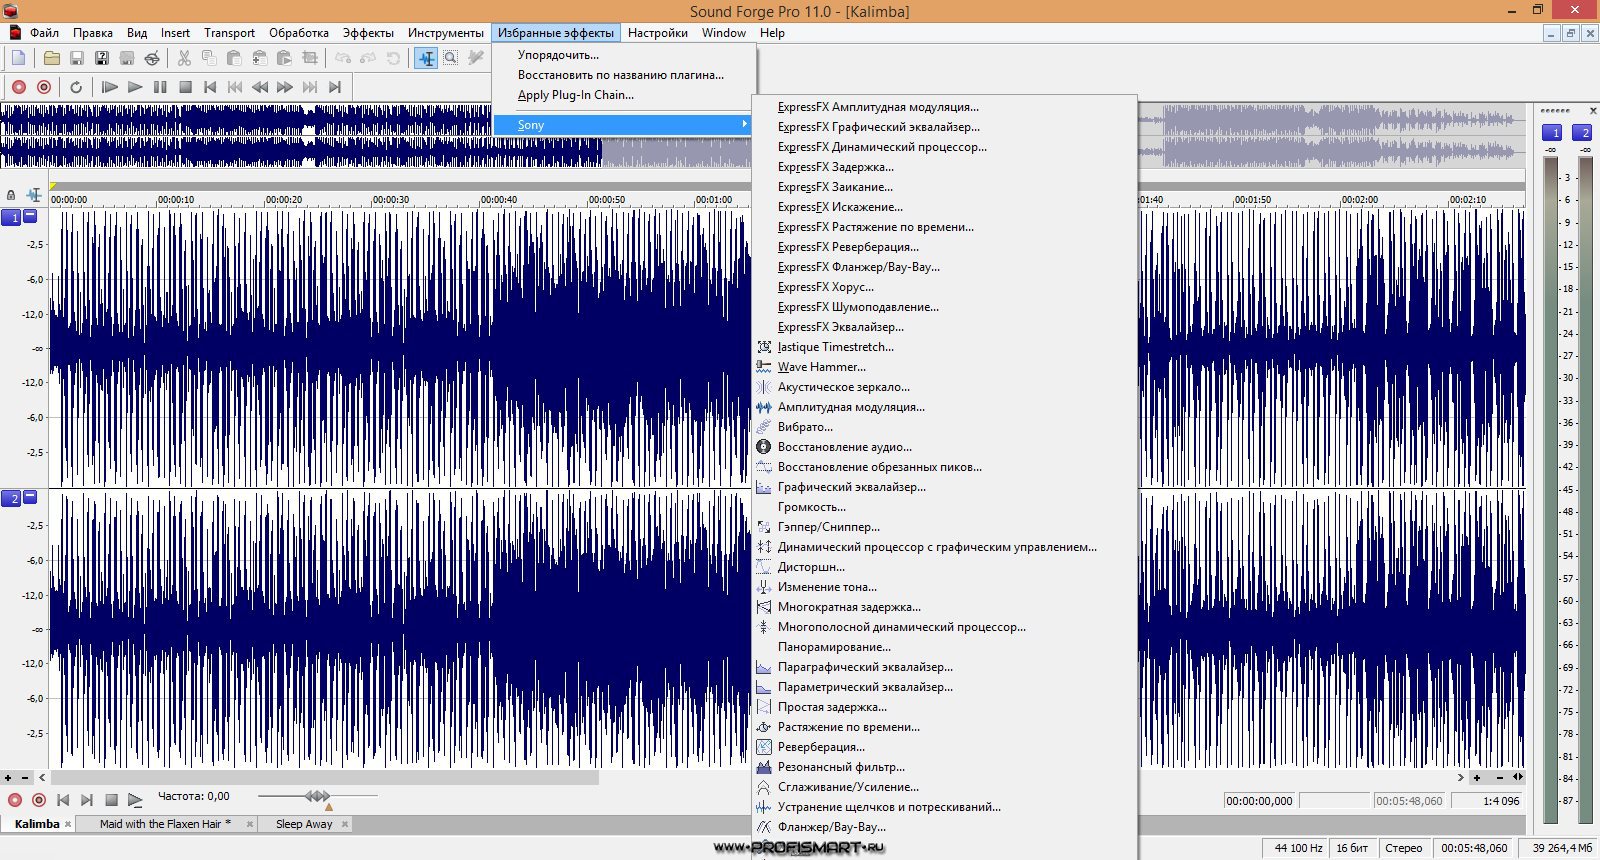
Task: Zoom out time with right minus button
Action: 1500,777
